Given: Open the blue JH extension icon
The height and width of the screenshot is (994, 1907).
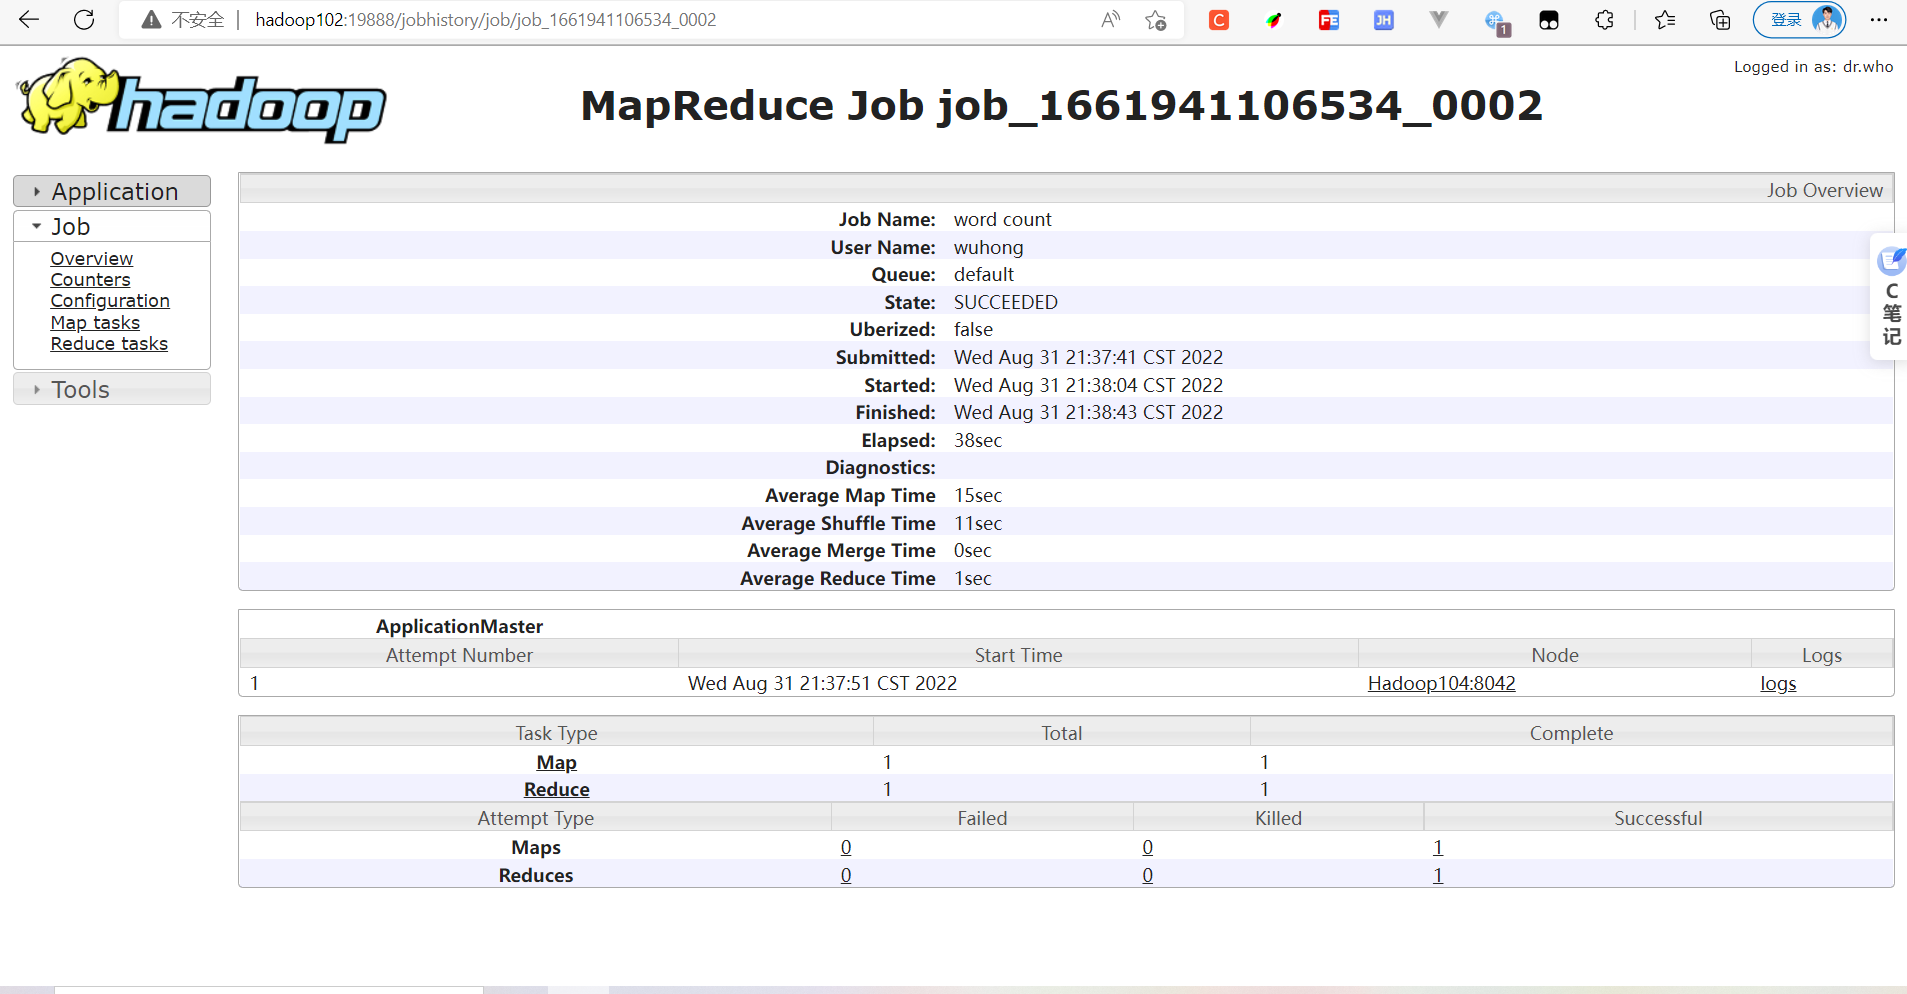Looking at the screenshot, I should pyautogui.click(x=1384, y=20).
